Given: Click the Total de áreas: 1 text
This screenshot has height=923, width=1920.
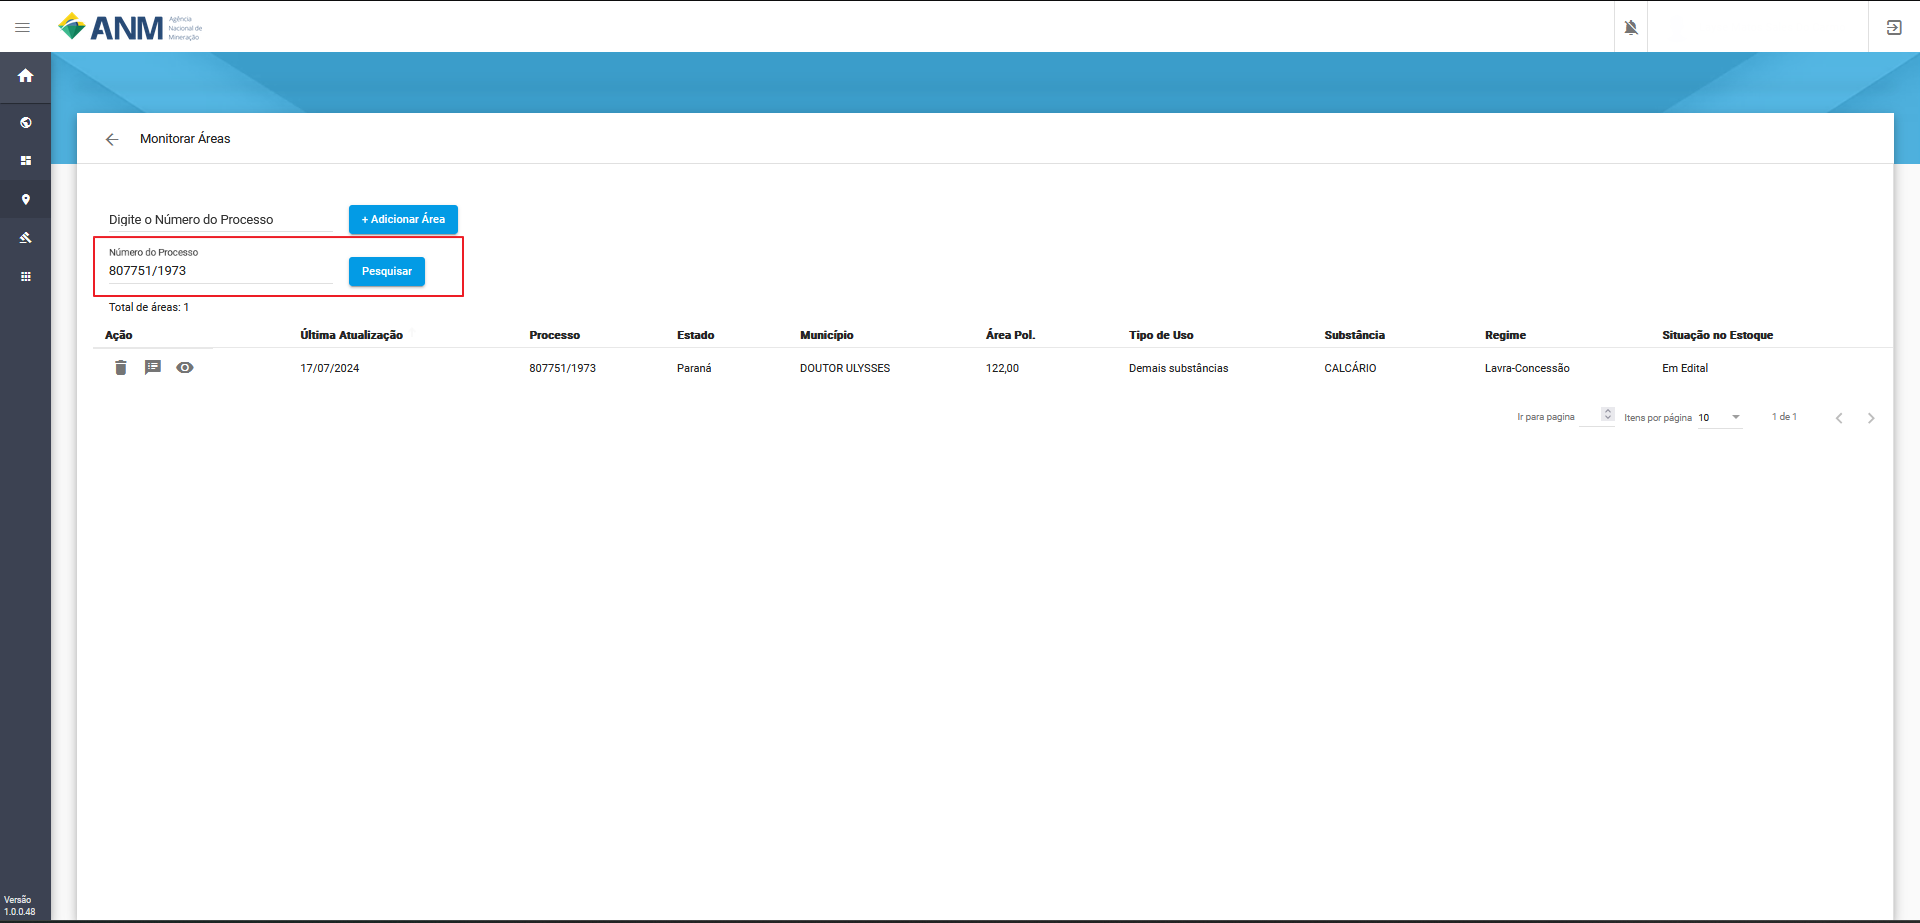Looking at the screenshot, I should point(149,307).
